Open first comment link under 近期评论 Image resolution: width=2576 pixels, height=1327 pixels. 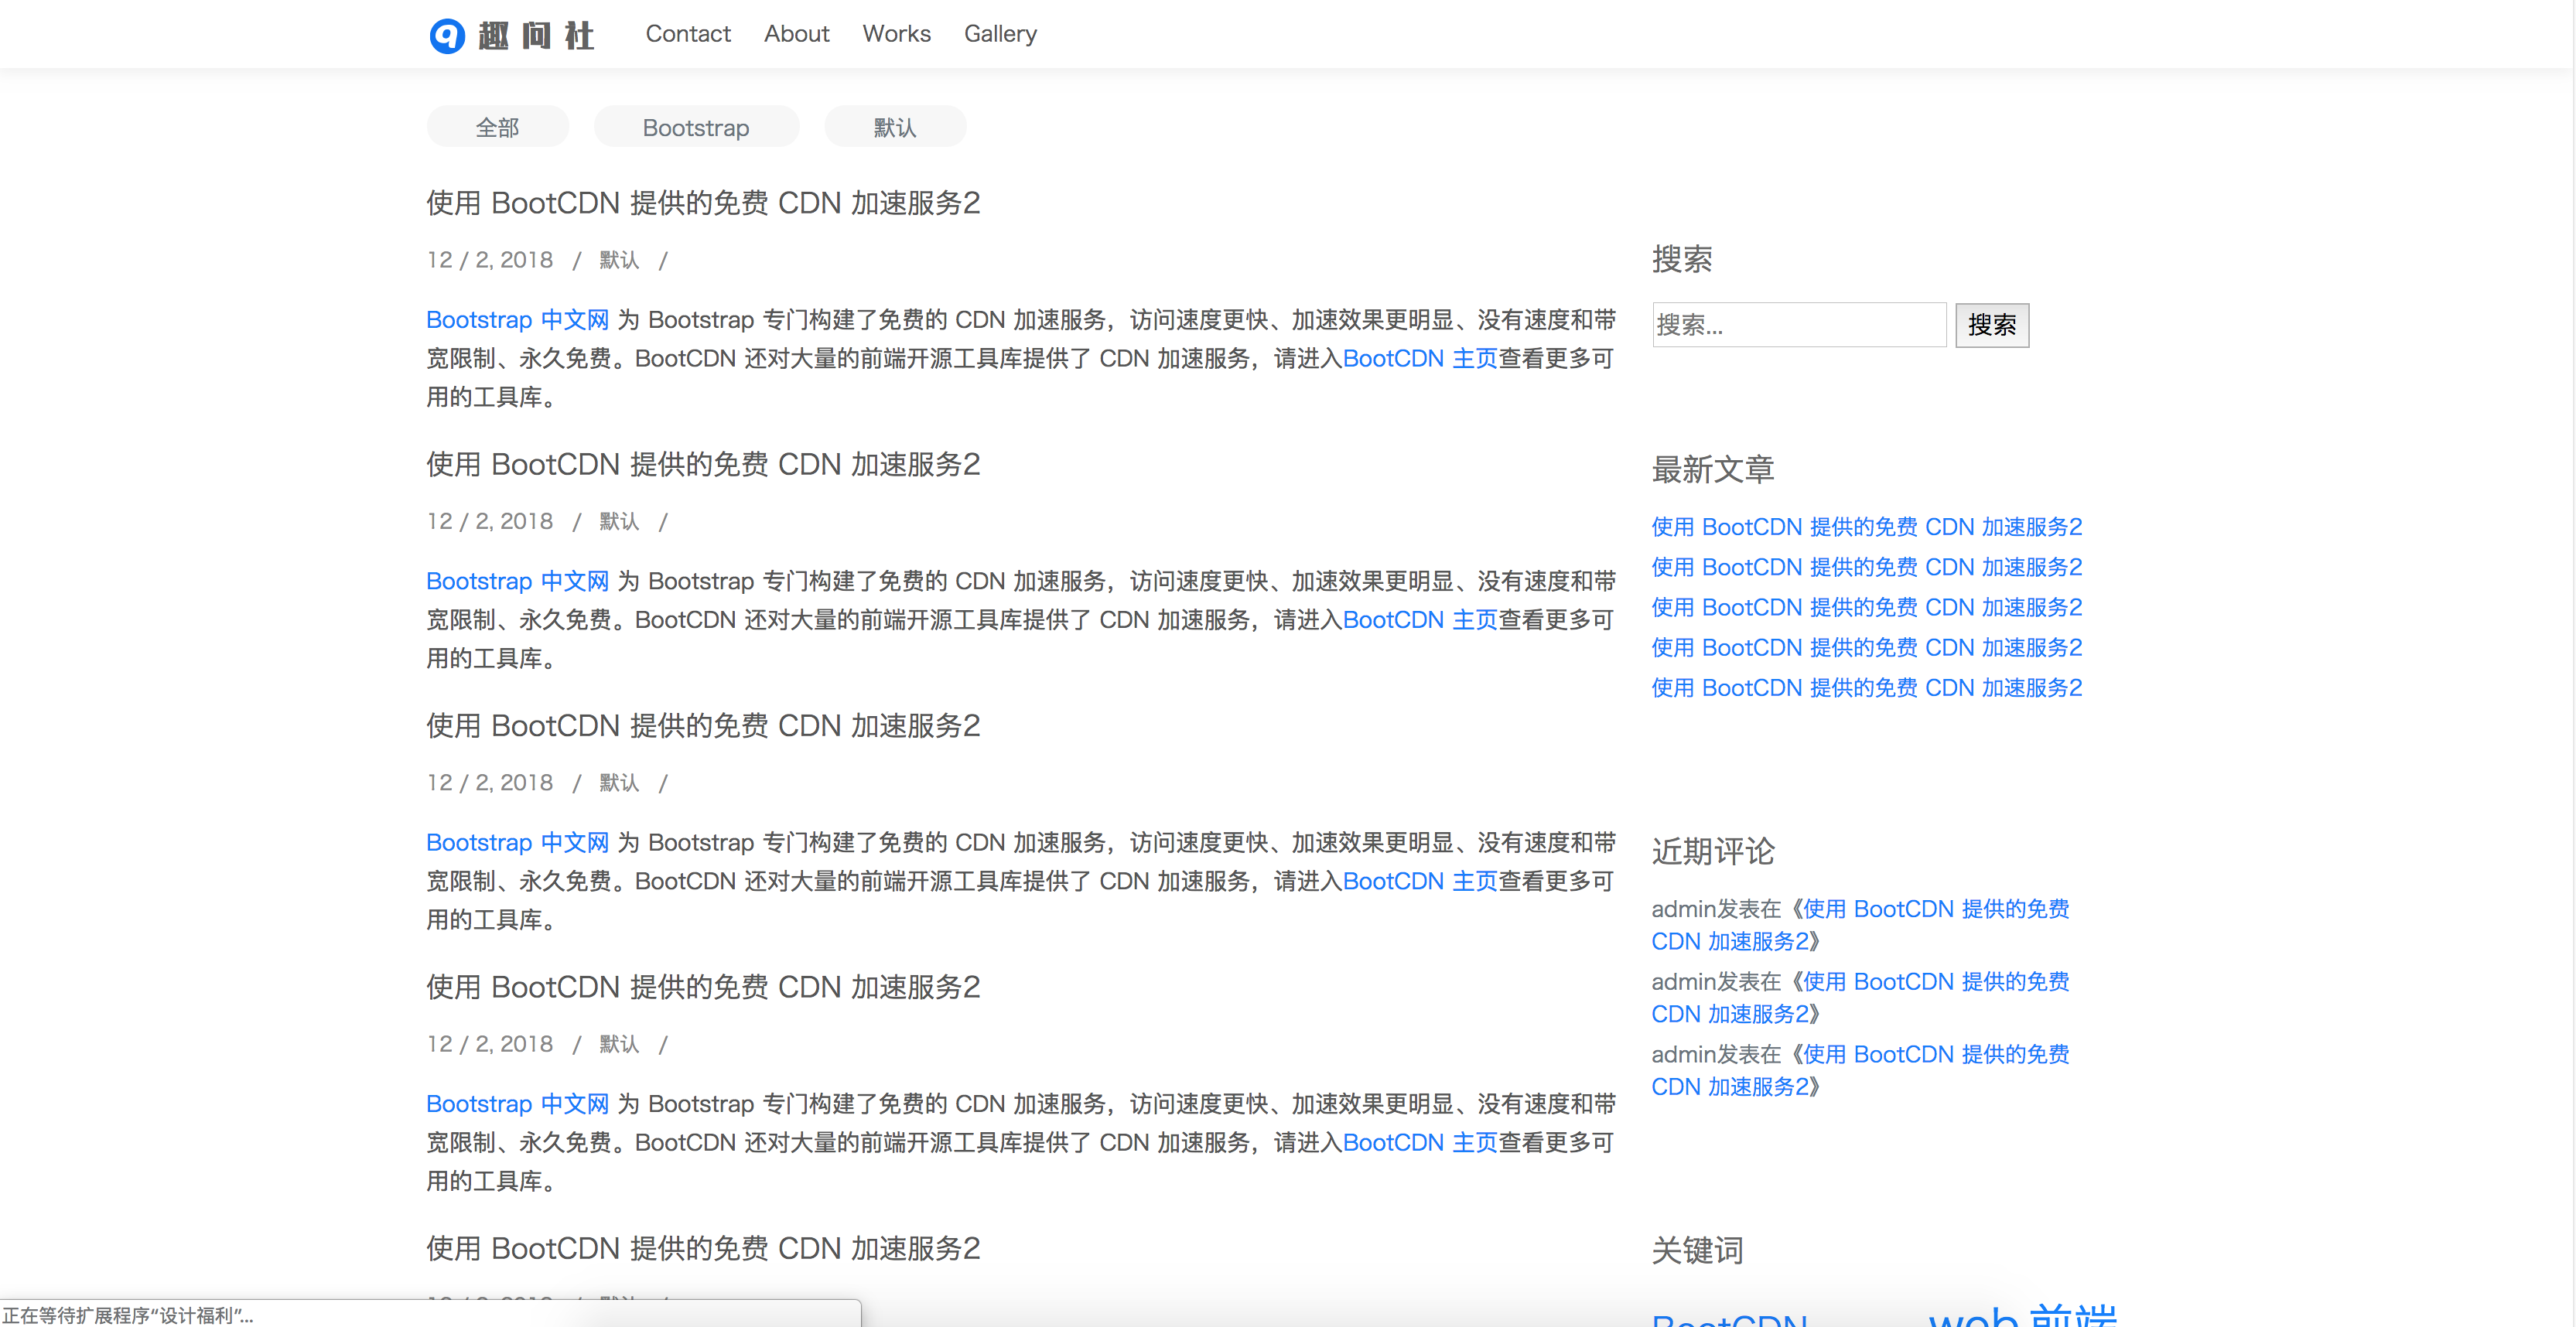point(1935,909)
